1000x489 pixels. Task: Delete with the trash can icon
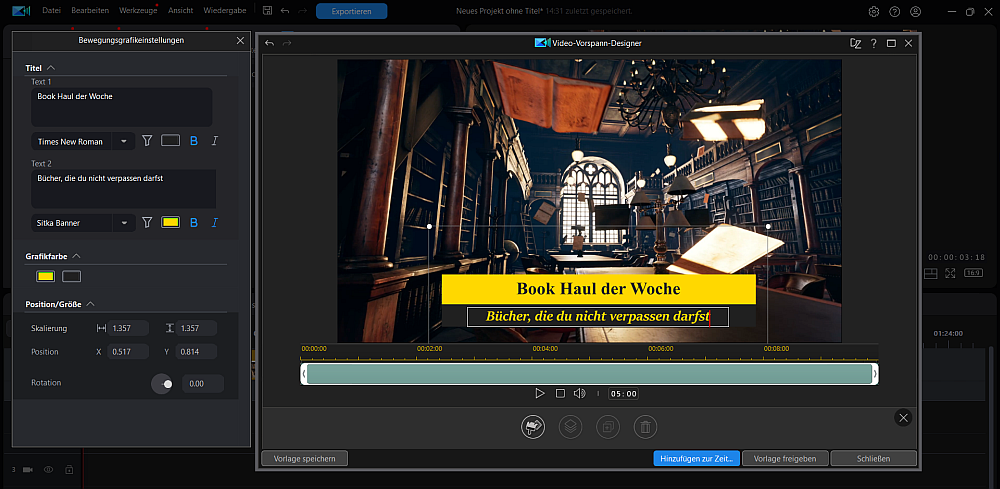[x=645, y=427]
